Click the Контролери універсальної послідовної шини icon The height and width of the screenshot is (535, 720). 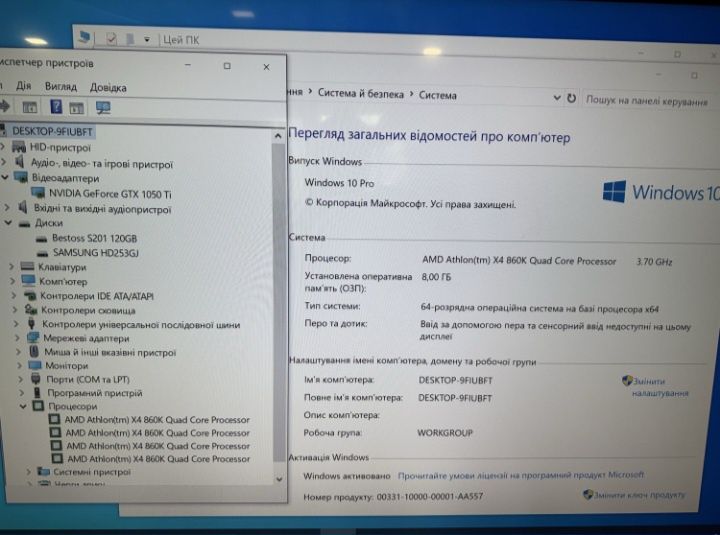pos(31,324)
